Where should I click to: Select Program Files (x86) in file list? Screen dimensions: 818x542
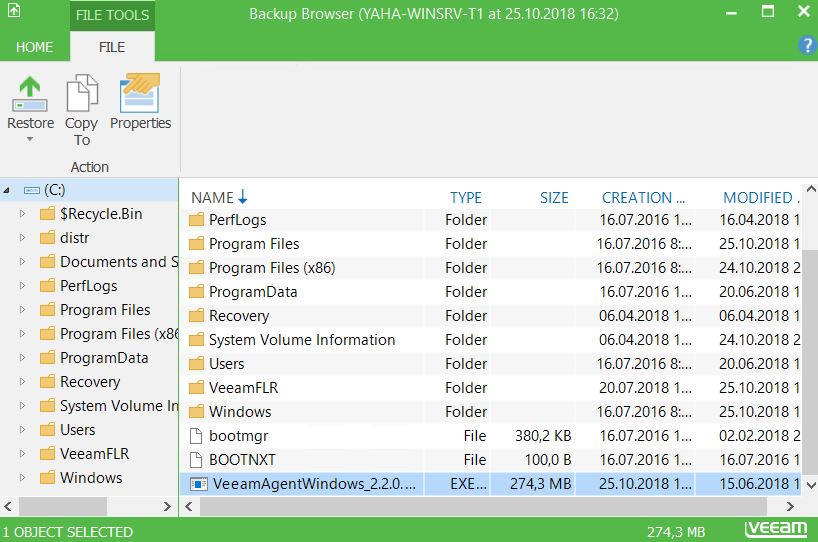[490, 268]
